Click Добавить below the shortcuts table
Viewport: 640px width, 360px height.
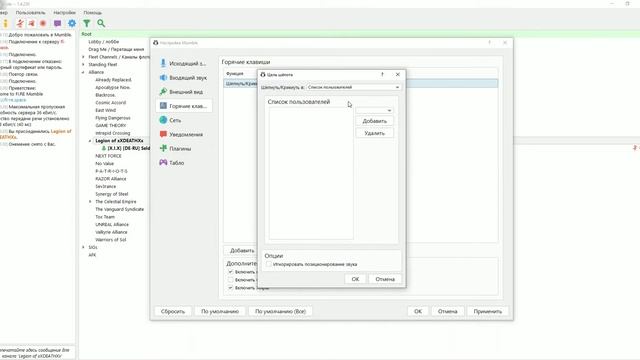click(x=242, y=250)
